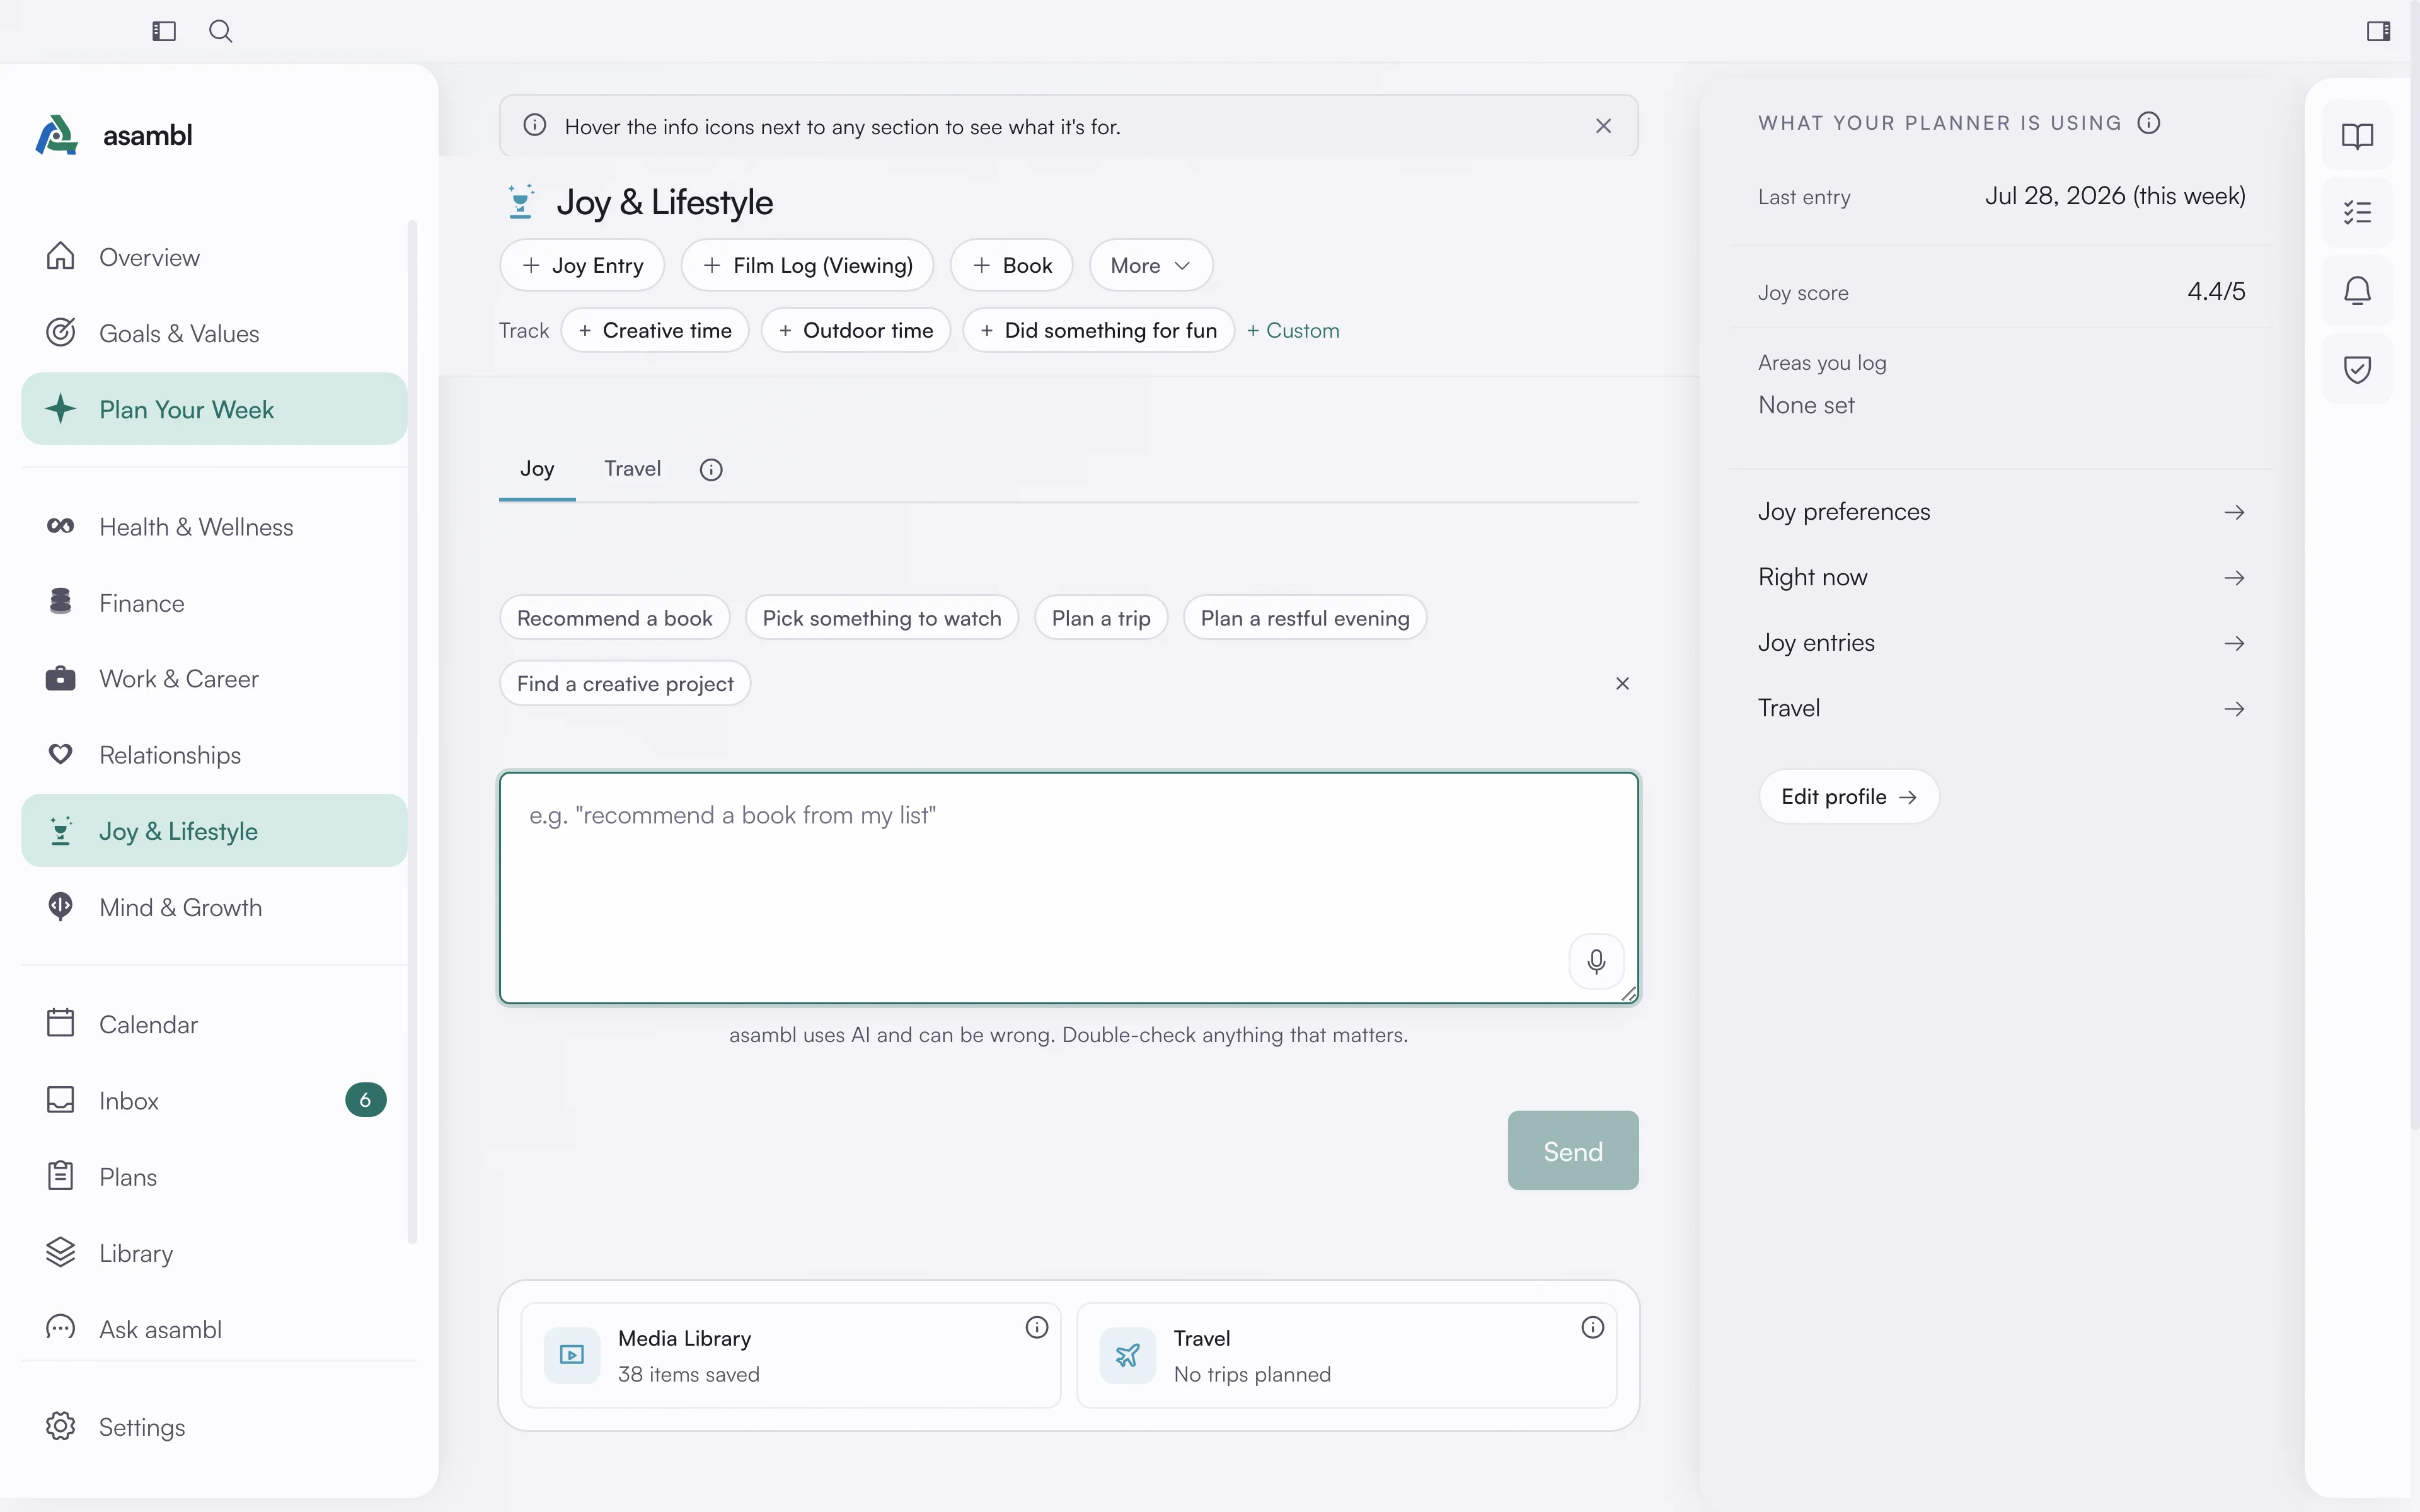The height and width of the screenshot is (1512, 2420).
Task: Click the microphone voice input icon
Action: pyautogui.click(x=1596, y=961)
